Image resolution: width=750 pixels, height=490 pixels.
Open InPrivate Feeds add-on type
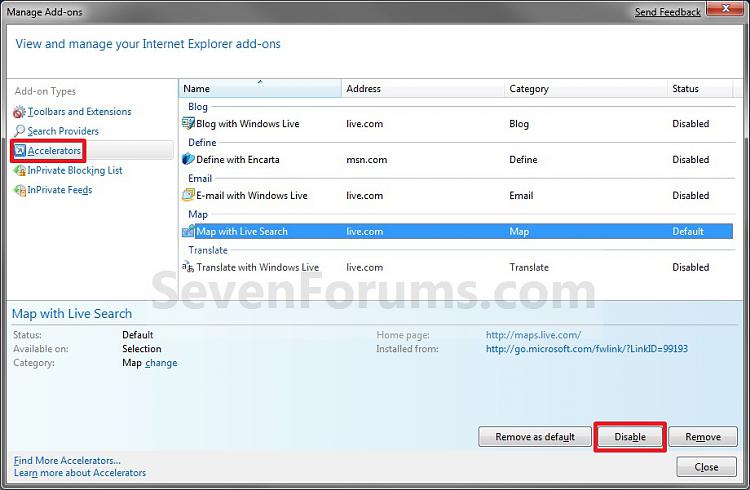(60, 190)
